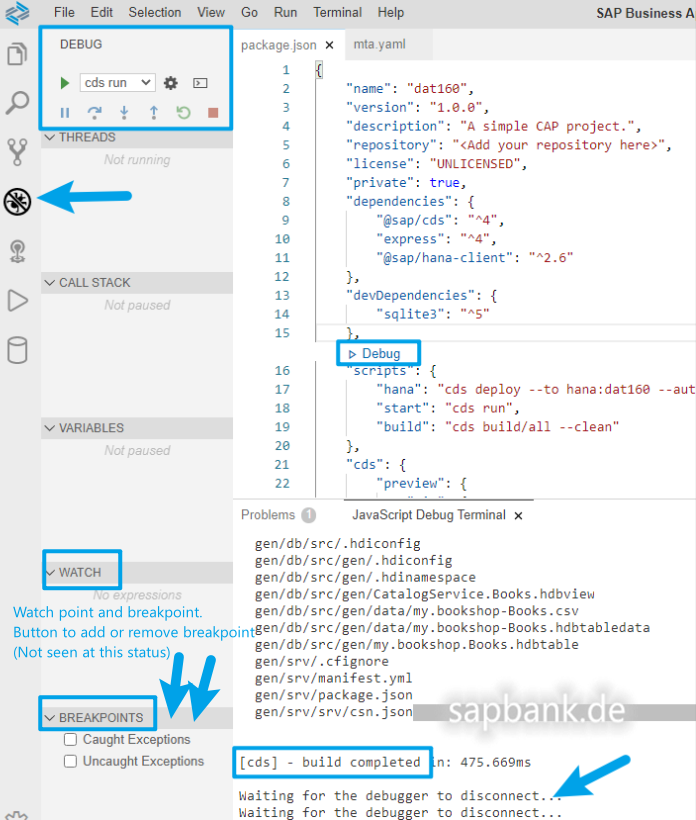
Task: Open the Explorer files icon in sidebar
Action: tap(17, 54)
